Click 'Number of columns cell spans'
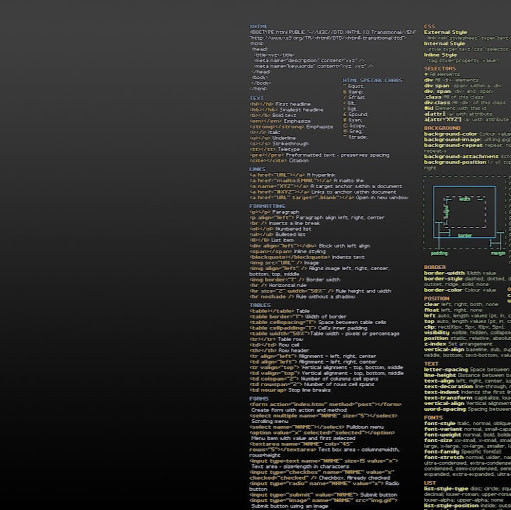The height and width of the screenshot is (510, 511). (339, 379)
